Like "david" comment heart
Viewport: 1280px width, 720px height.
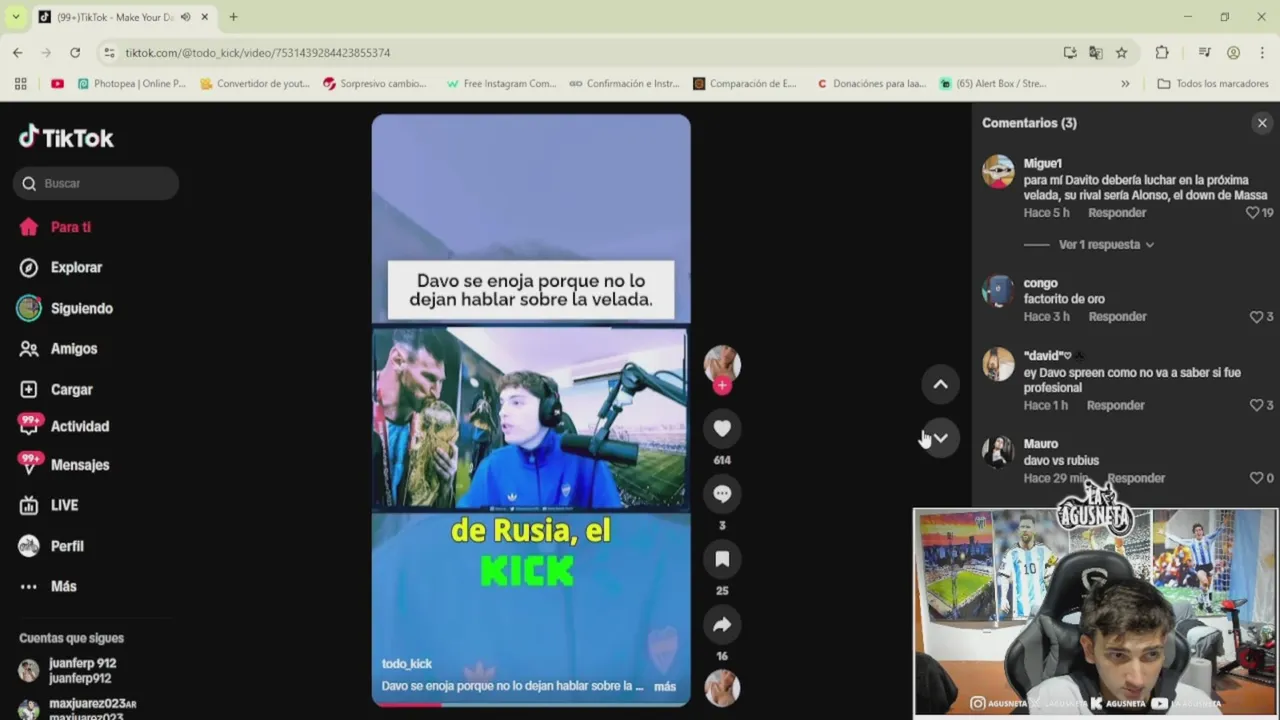point(1256,405)
